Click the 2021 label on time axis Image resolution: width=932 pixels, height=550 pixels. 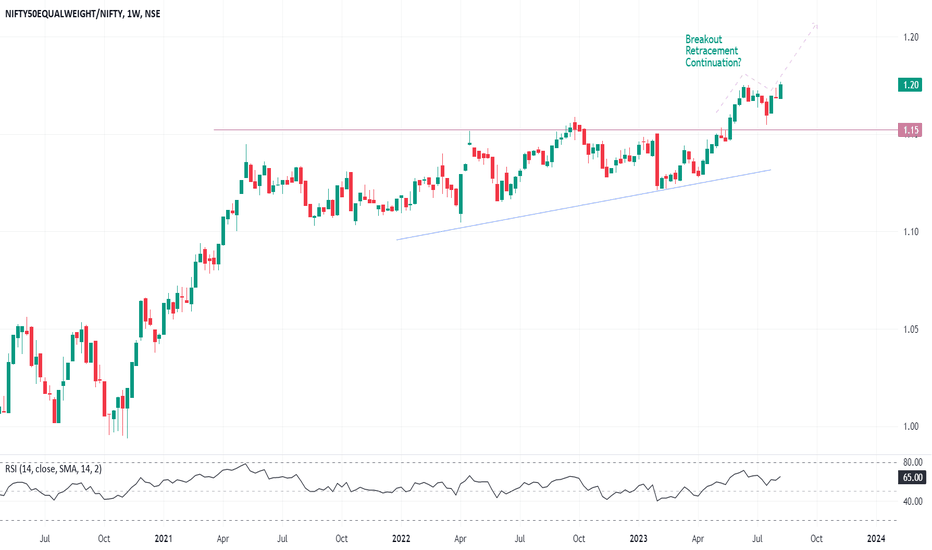[x=163, y=539]
